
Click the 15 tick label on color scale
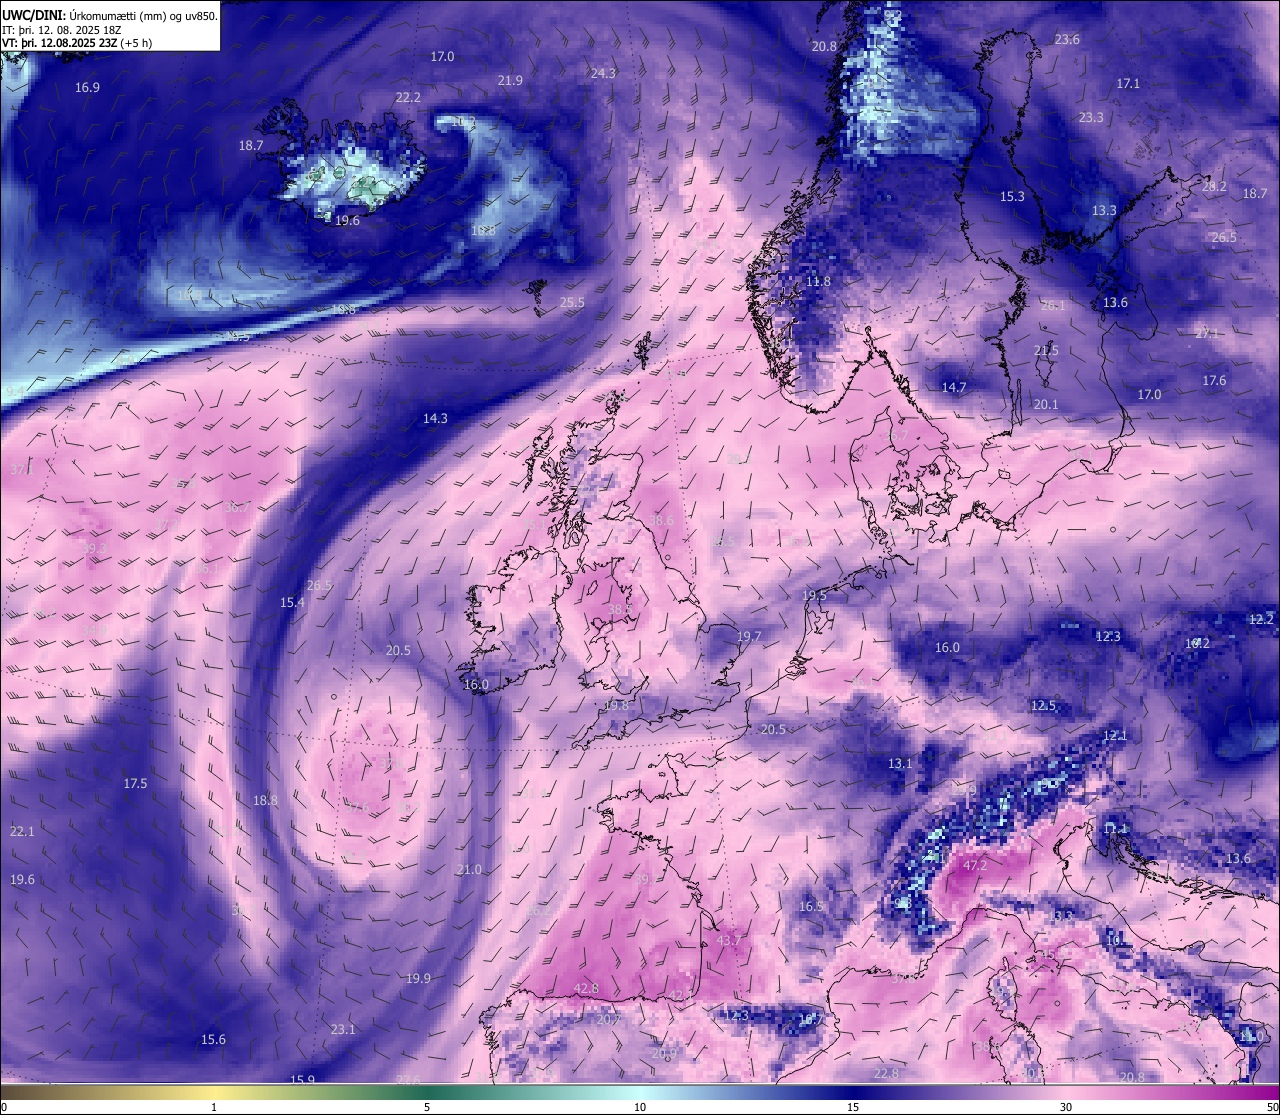(x=853, y=1107)
